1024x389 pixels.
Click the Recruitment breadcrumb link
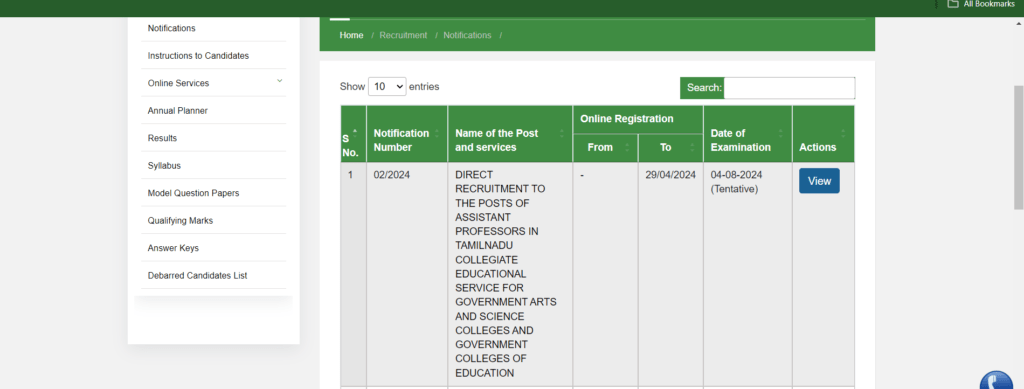[x=403, y=35]
